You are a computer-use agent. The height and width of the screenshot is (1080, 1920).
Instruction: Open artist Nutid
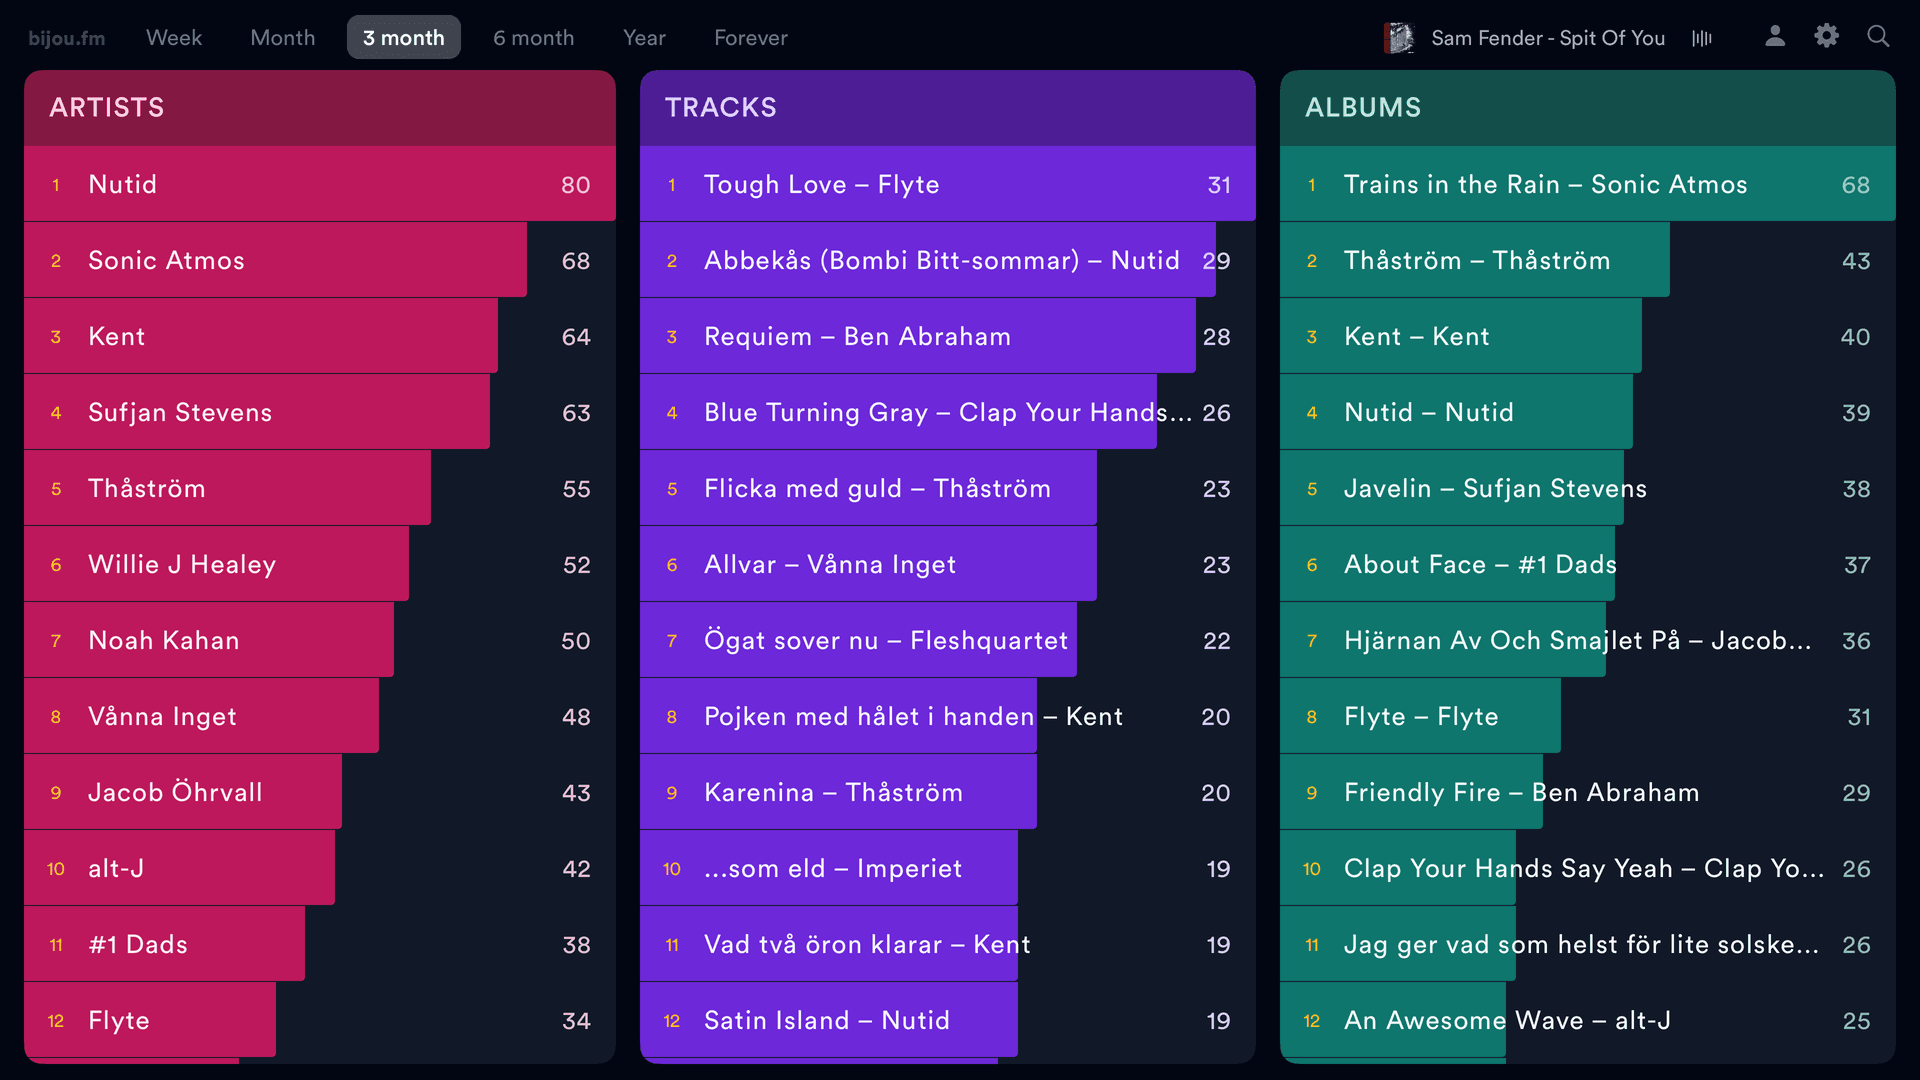tap(320, 184)
